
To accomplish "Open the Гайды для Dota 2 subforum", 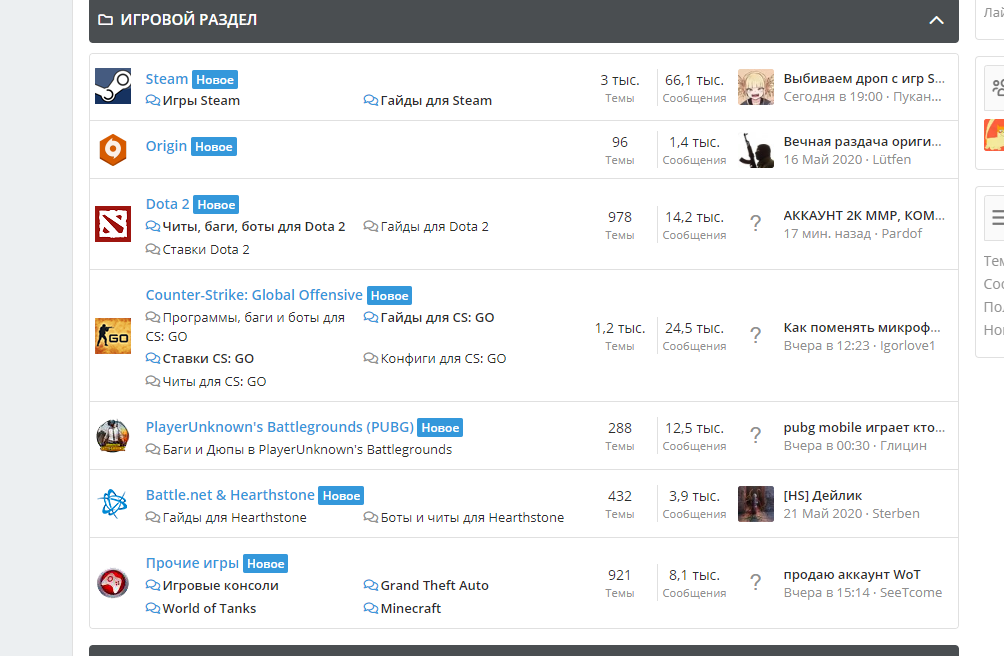I will [x=434, y=227].
